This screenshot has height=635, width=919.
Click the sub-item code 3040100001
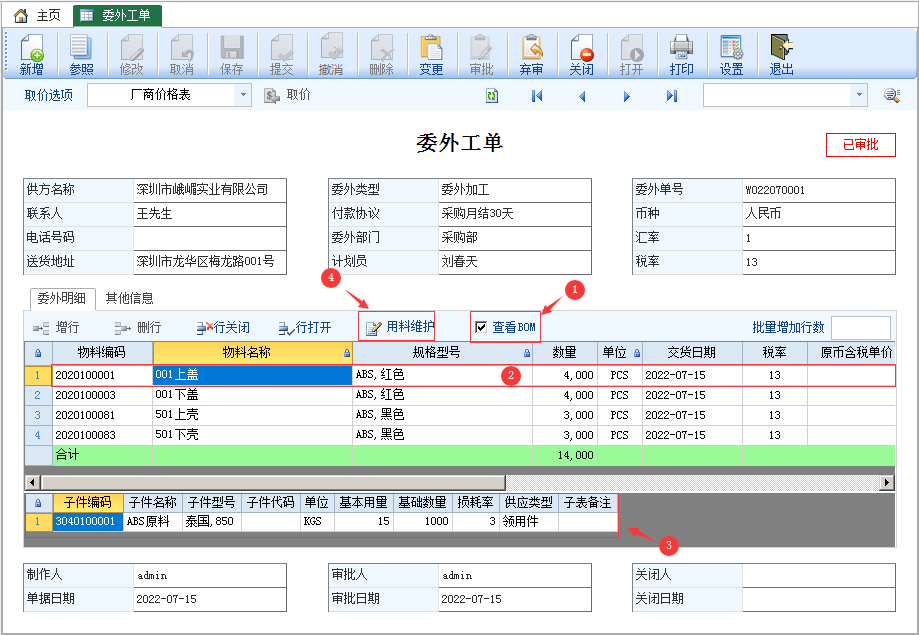88,521
